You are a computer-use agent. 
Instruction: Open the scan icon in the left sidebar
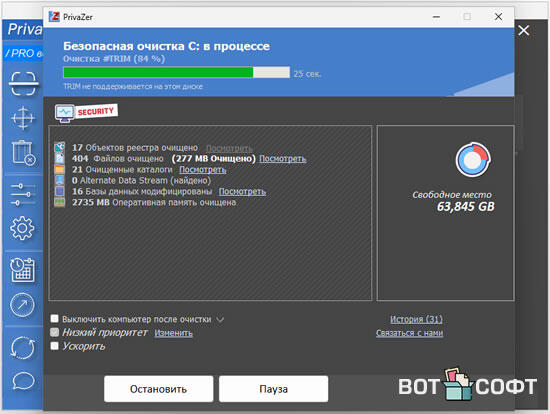pos(23,84)
